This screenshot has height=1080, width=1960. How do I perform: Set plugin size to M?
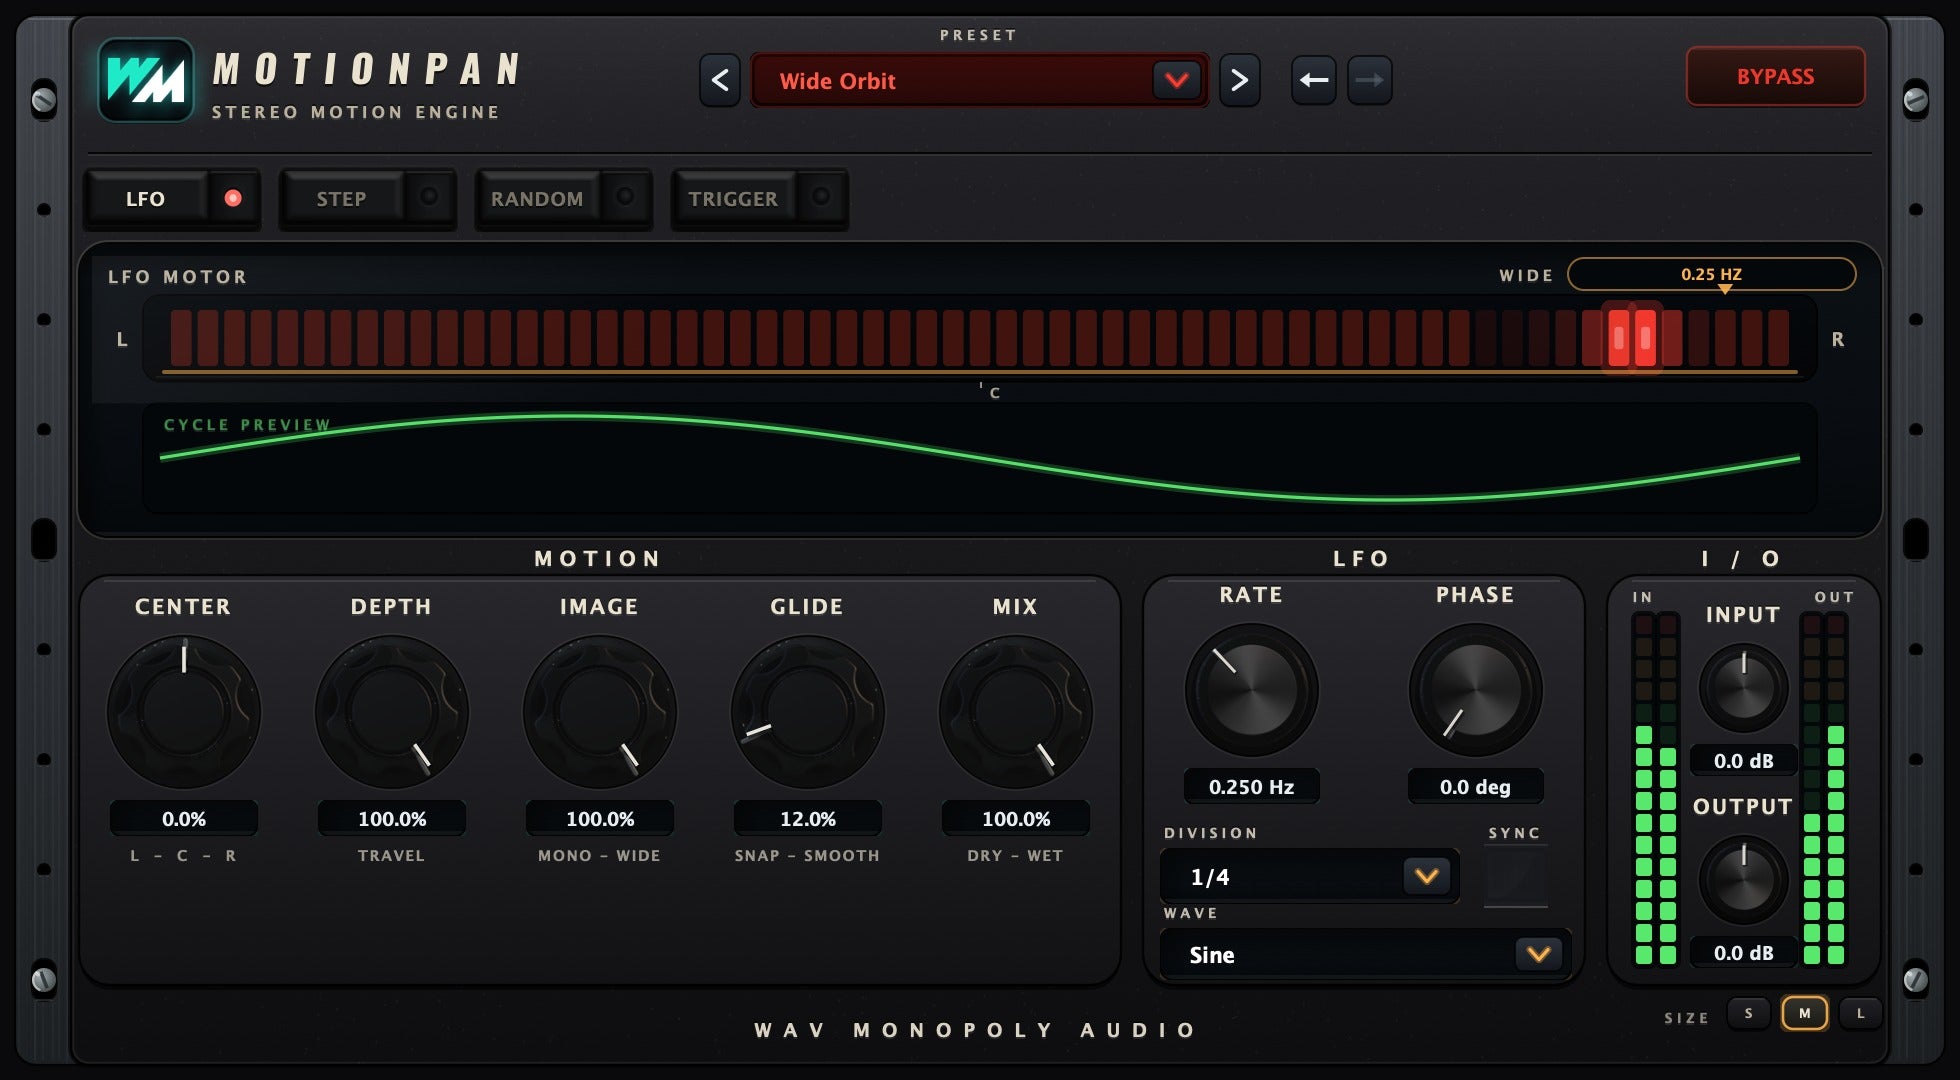point(1805,1013)
